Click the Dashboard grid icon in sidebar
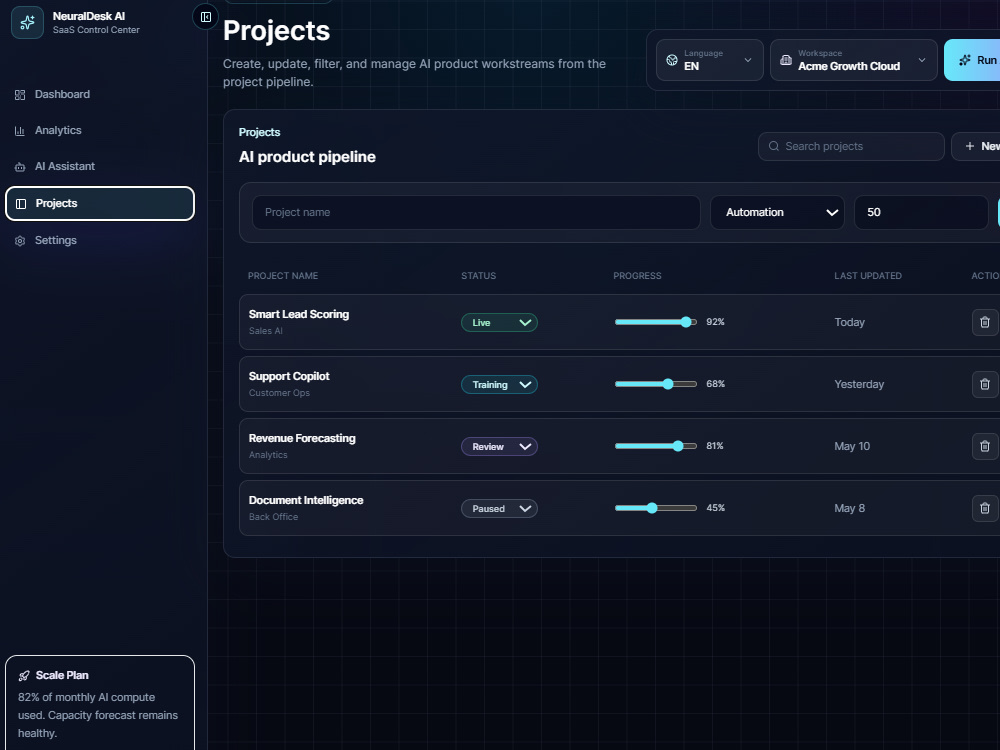The image size is (1000, 750). point(20,95)
